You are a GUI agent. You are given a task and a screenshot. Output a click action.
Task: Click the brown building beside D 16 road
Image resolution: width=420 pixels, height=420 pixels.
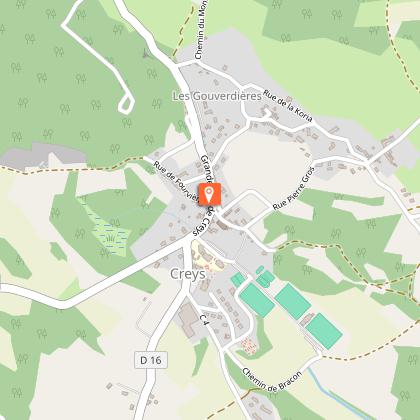pos(189,320)
